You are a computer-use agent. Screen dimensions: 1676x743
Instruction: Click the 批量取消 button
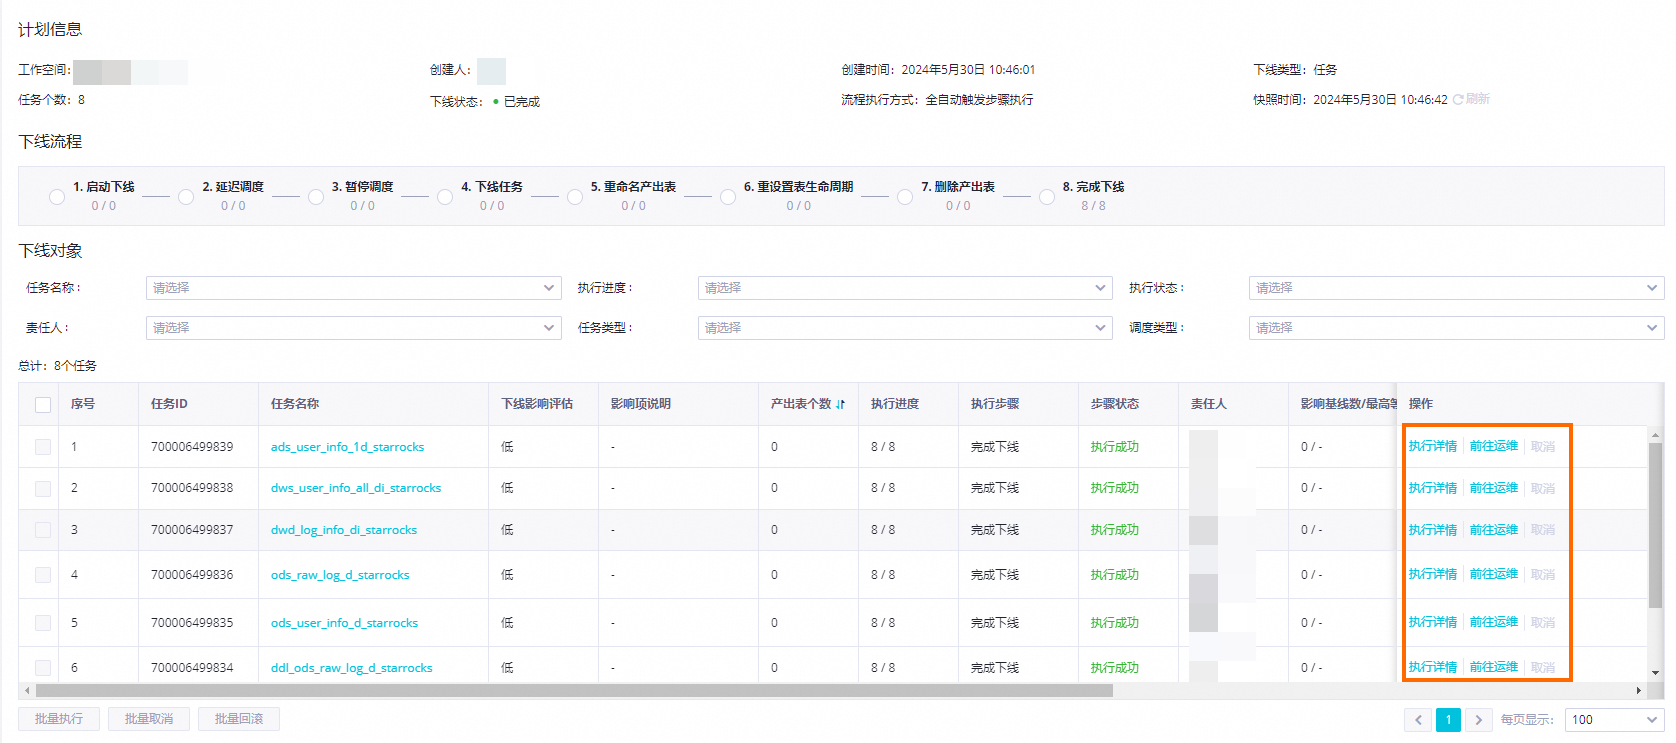coord(149,719)
